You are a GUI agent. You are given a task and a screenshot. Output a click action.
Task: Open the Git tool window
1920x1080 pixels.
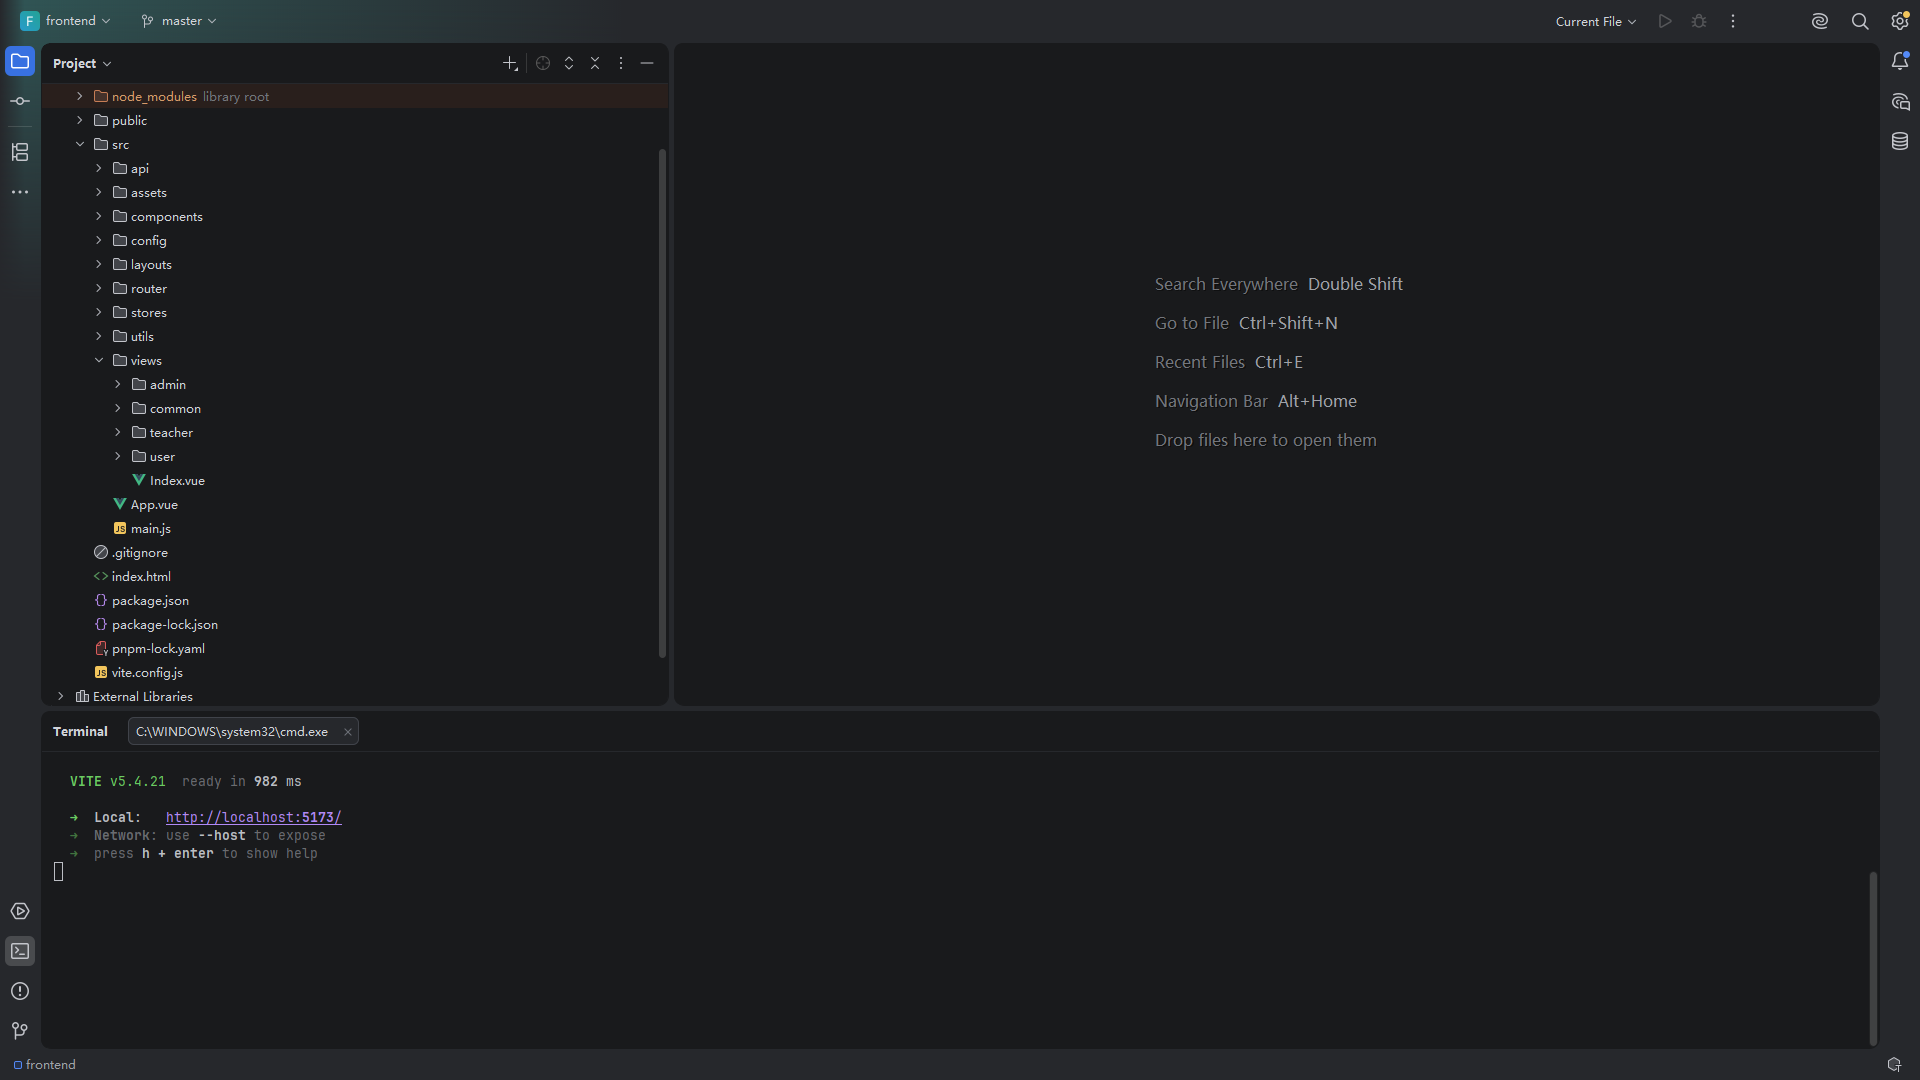[20, 1031]
